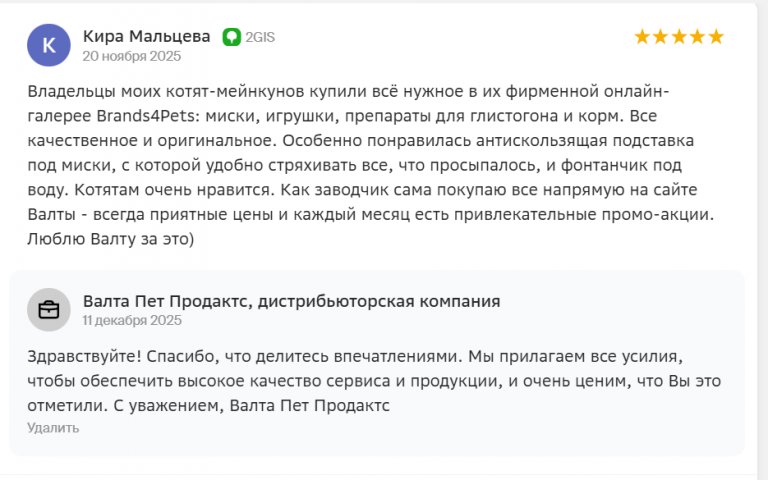Click the fifth rating star
The width and height of the screenshot is (768, 480).
coord(715,37)
